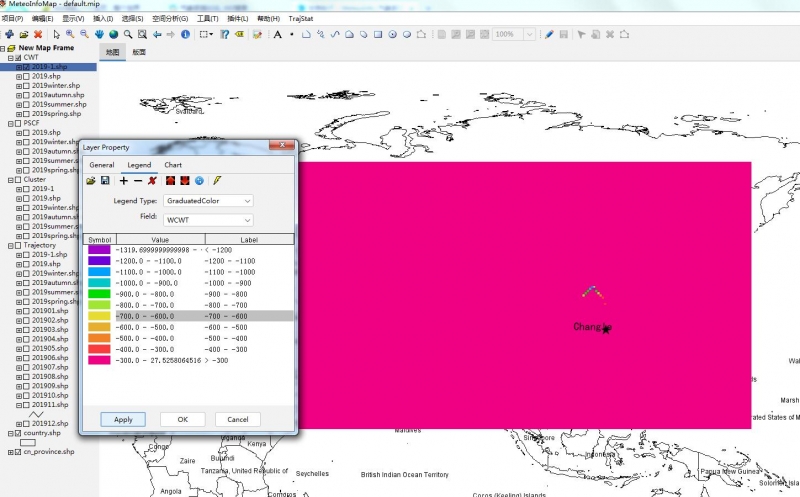This screenshot has width=800, height=497.
Task: Click the remove break minus icon
Action: point(138,180)
